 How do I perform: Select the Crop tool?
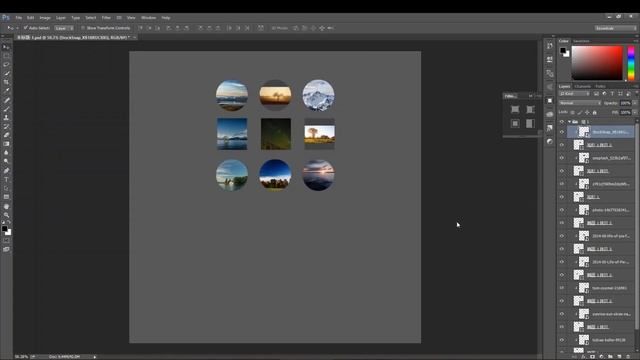click(x=6, y=82)
